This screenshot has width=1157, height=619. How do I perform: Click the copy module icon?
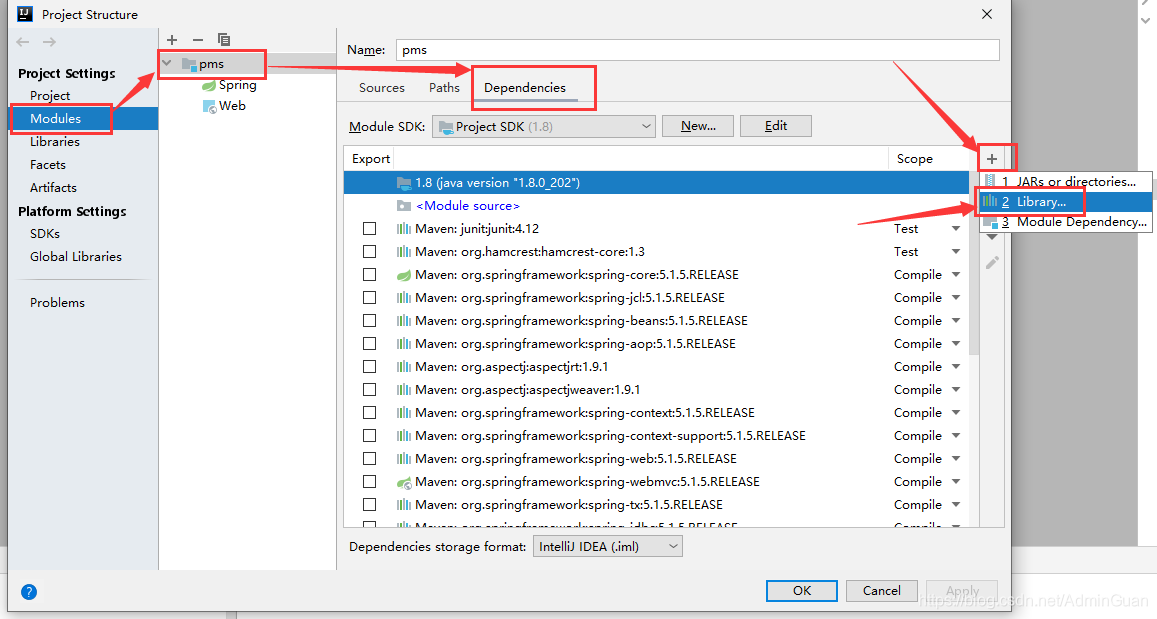[224, 40]
